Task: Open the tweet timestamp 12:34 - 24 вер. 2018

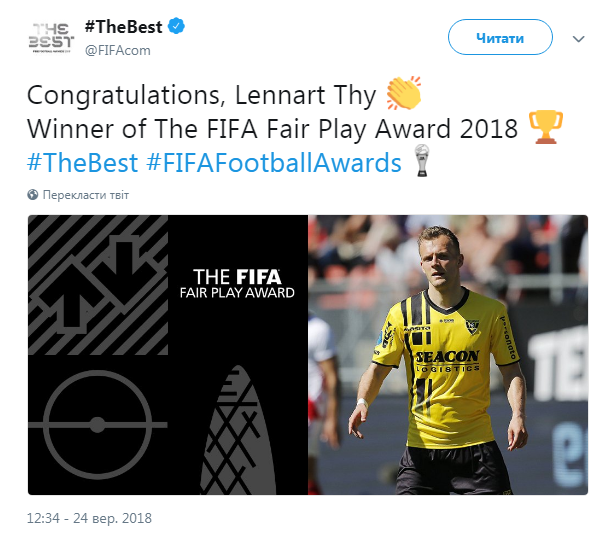Action: pos(89,519)
